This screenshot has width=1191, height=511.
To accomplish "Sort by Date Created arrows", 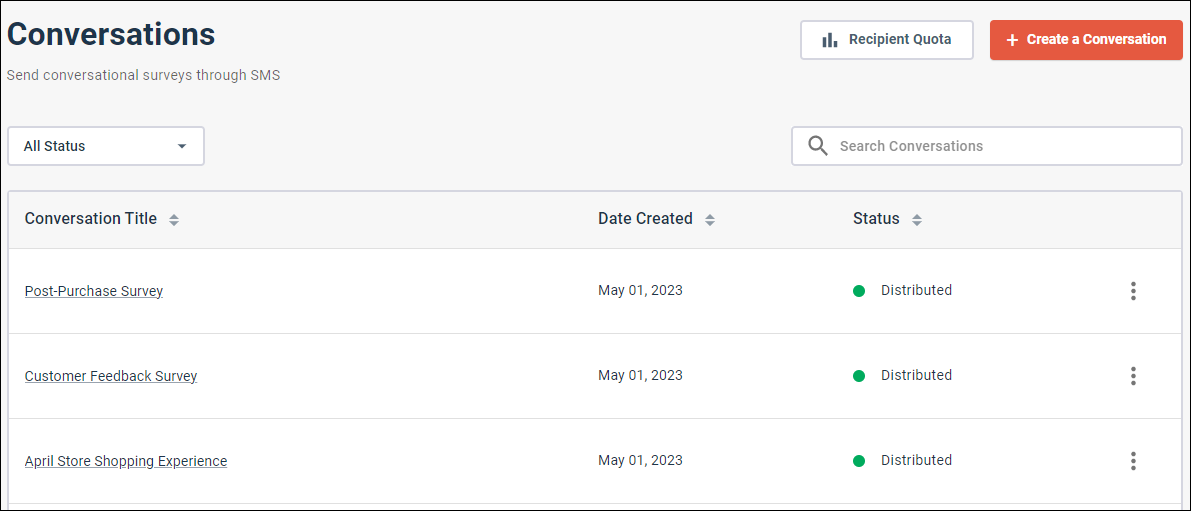I will (709, 220).
